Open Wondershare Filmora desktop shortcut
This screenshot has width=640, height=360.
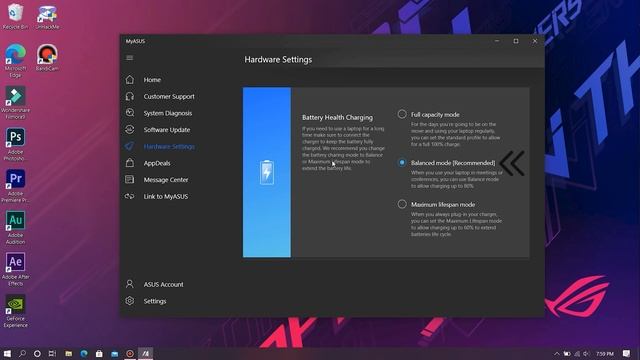16,102
